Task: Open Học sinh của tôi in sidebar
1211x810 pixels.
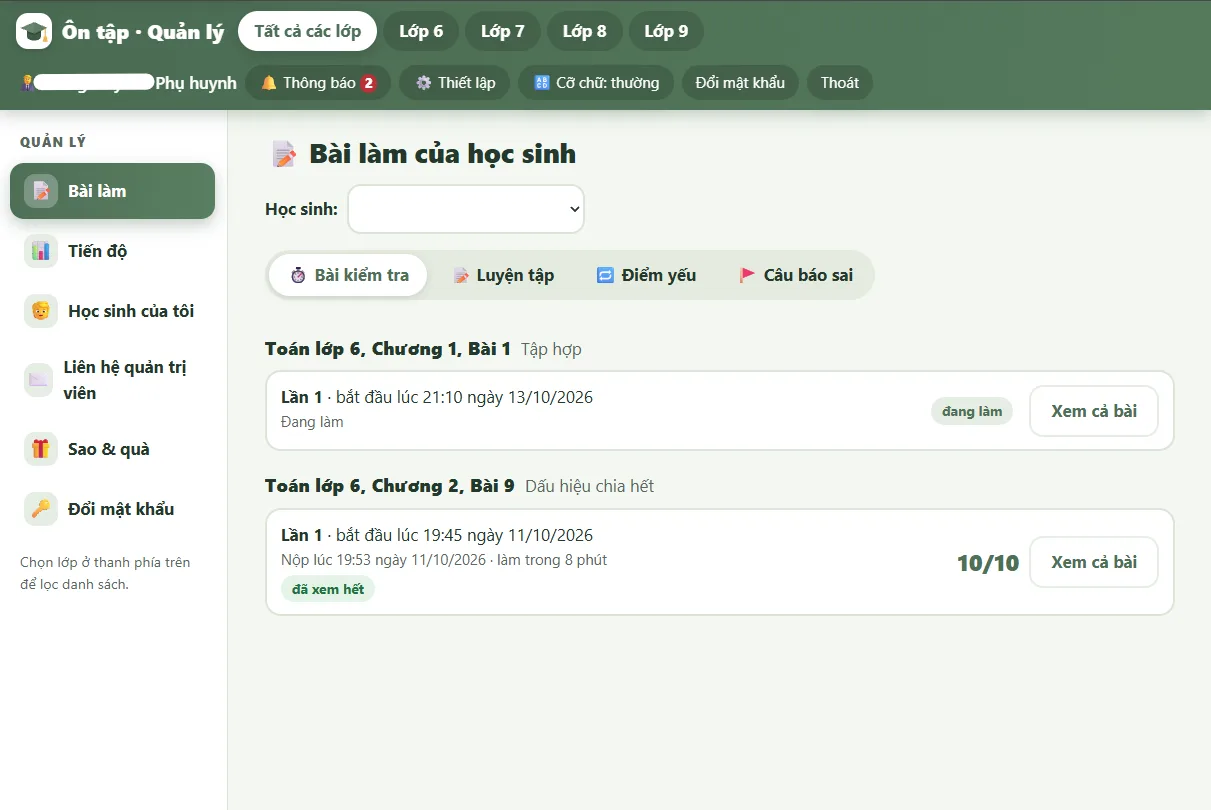Action: point(112,311)
